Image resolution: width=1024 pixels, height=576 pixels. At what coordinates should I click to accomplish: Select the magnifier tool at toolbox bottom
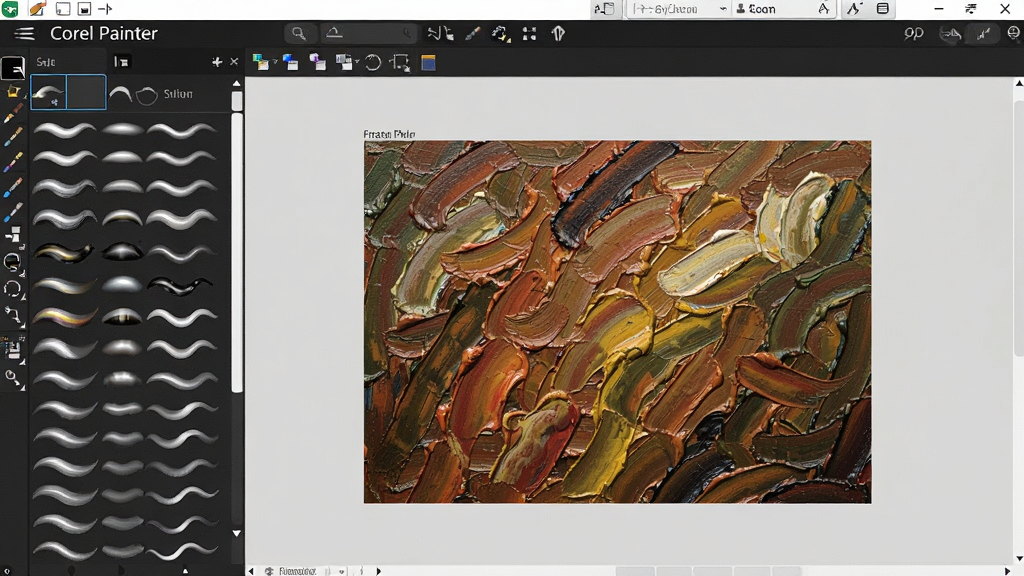[x=12, y=377]
